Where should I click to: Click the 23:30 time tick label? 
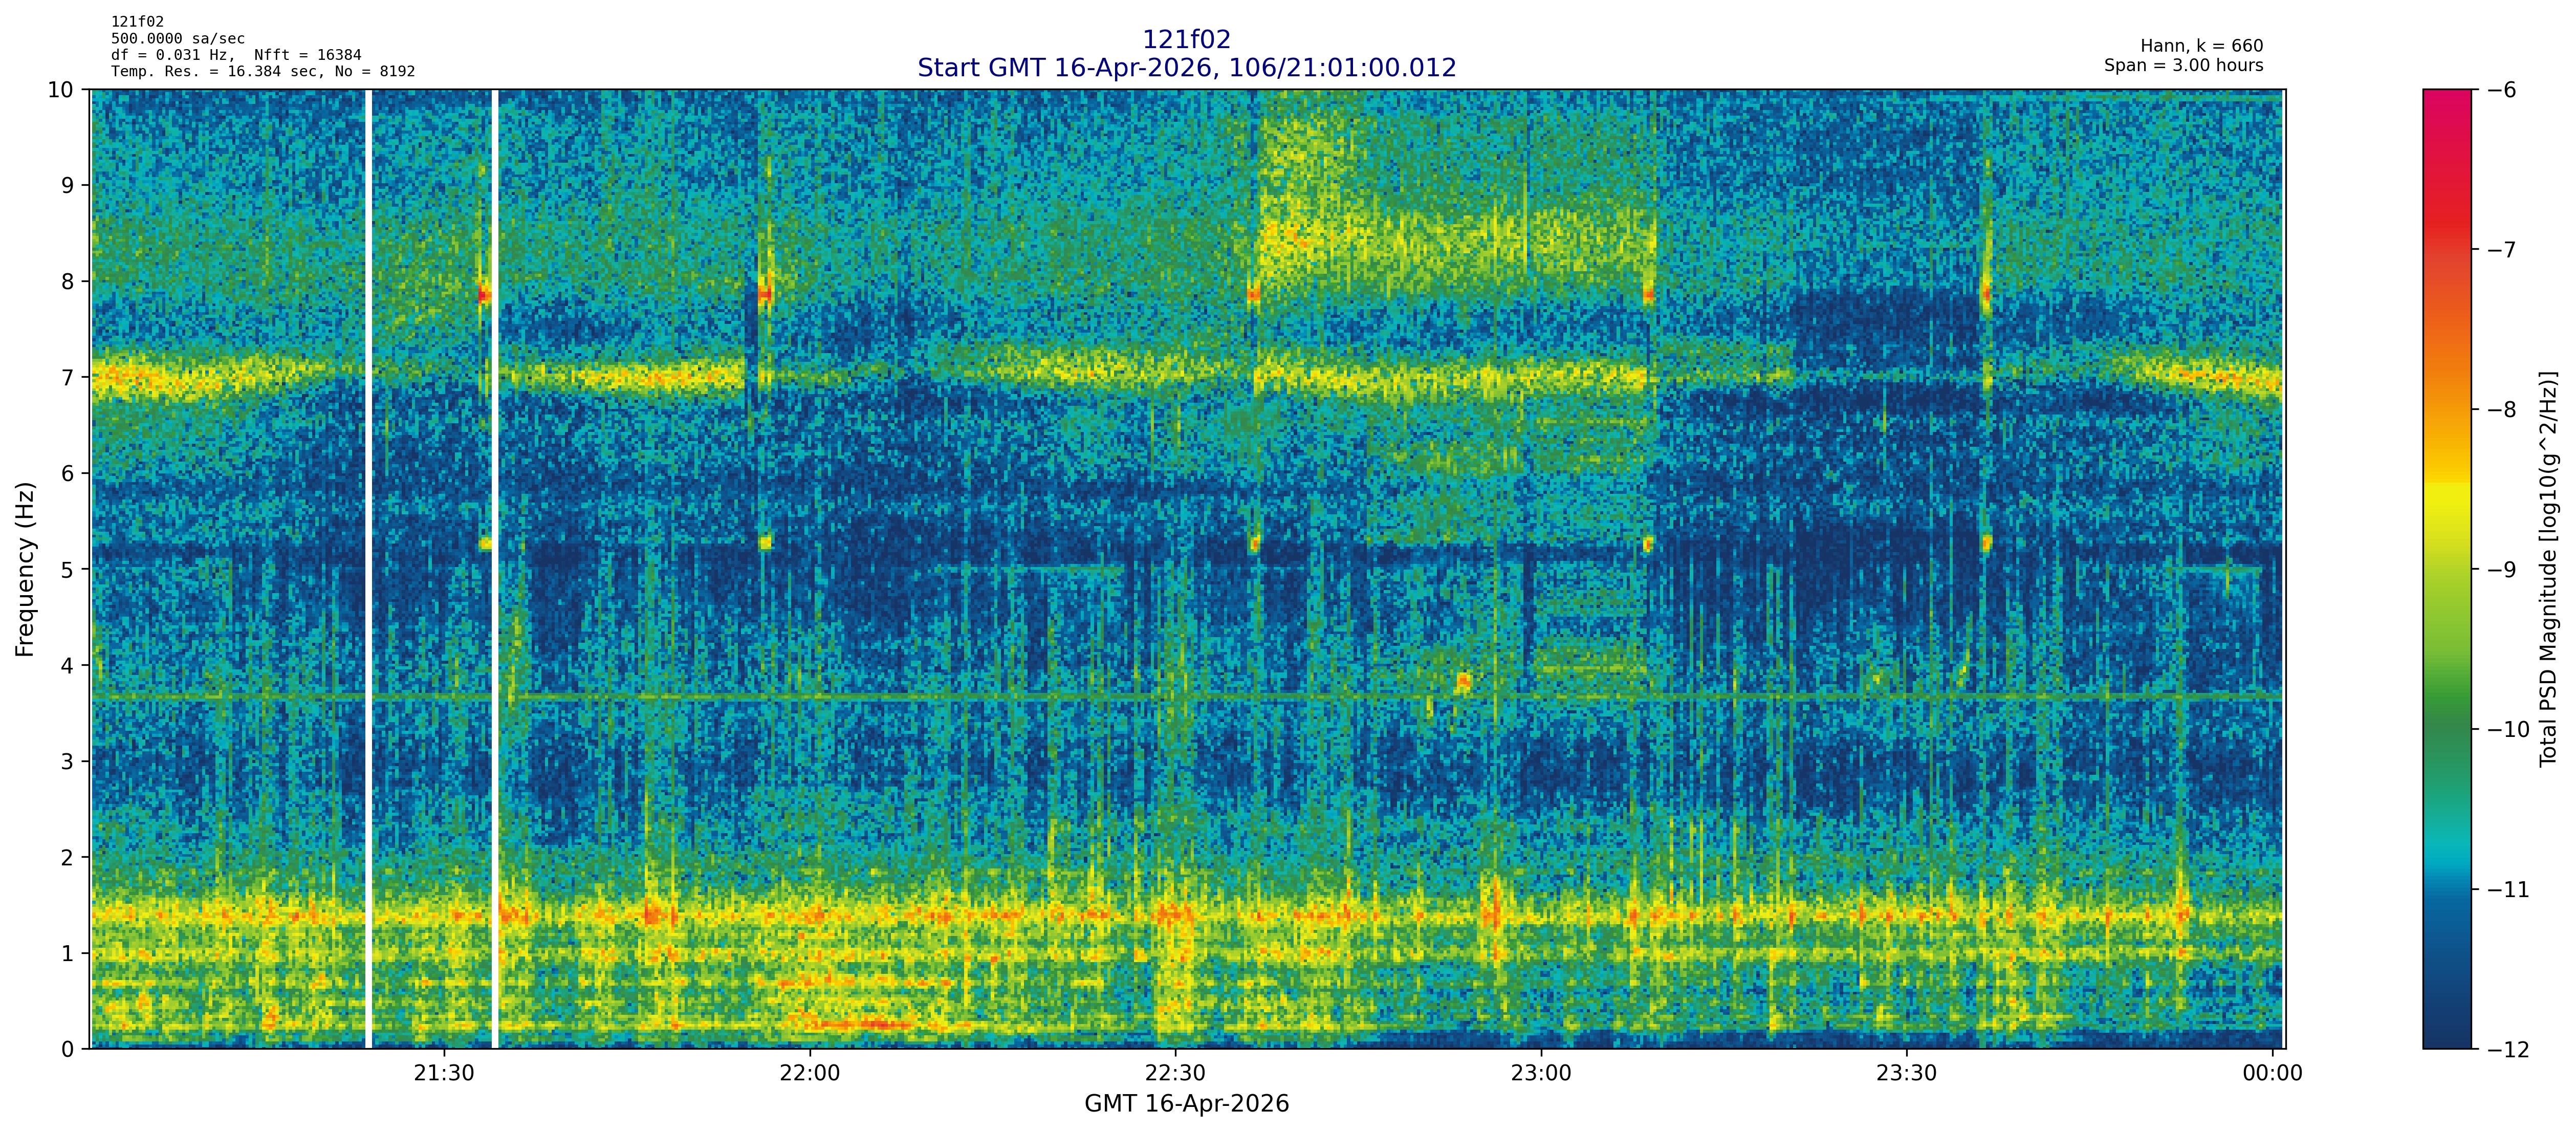point(1906,1074)
